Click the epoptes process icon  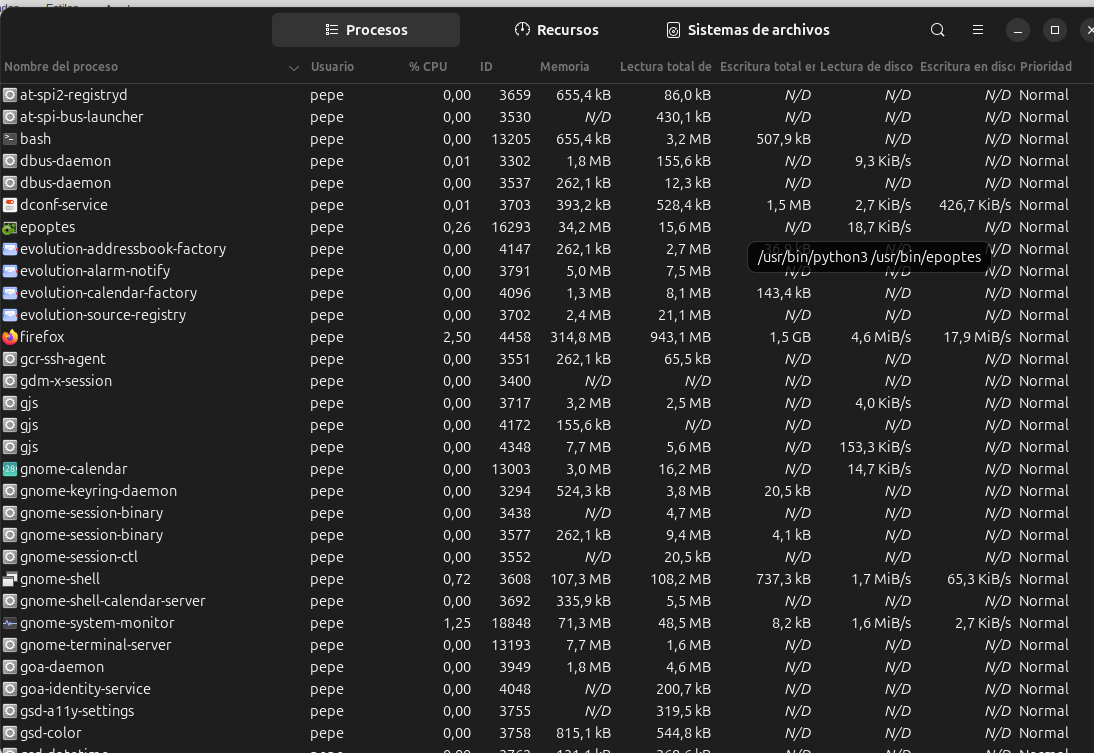pos(10,227)
